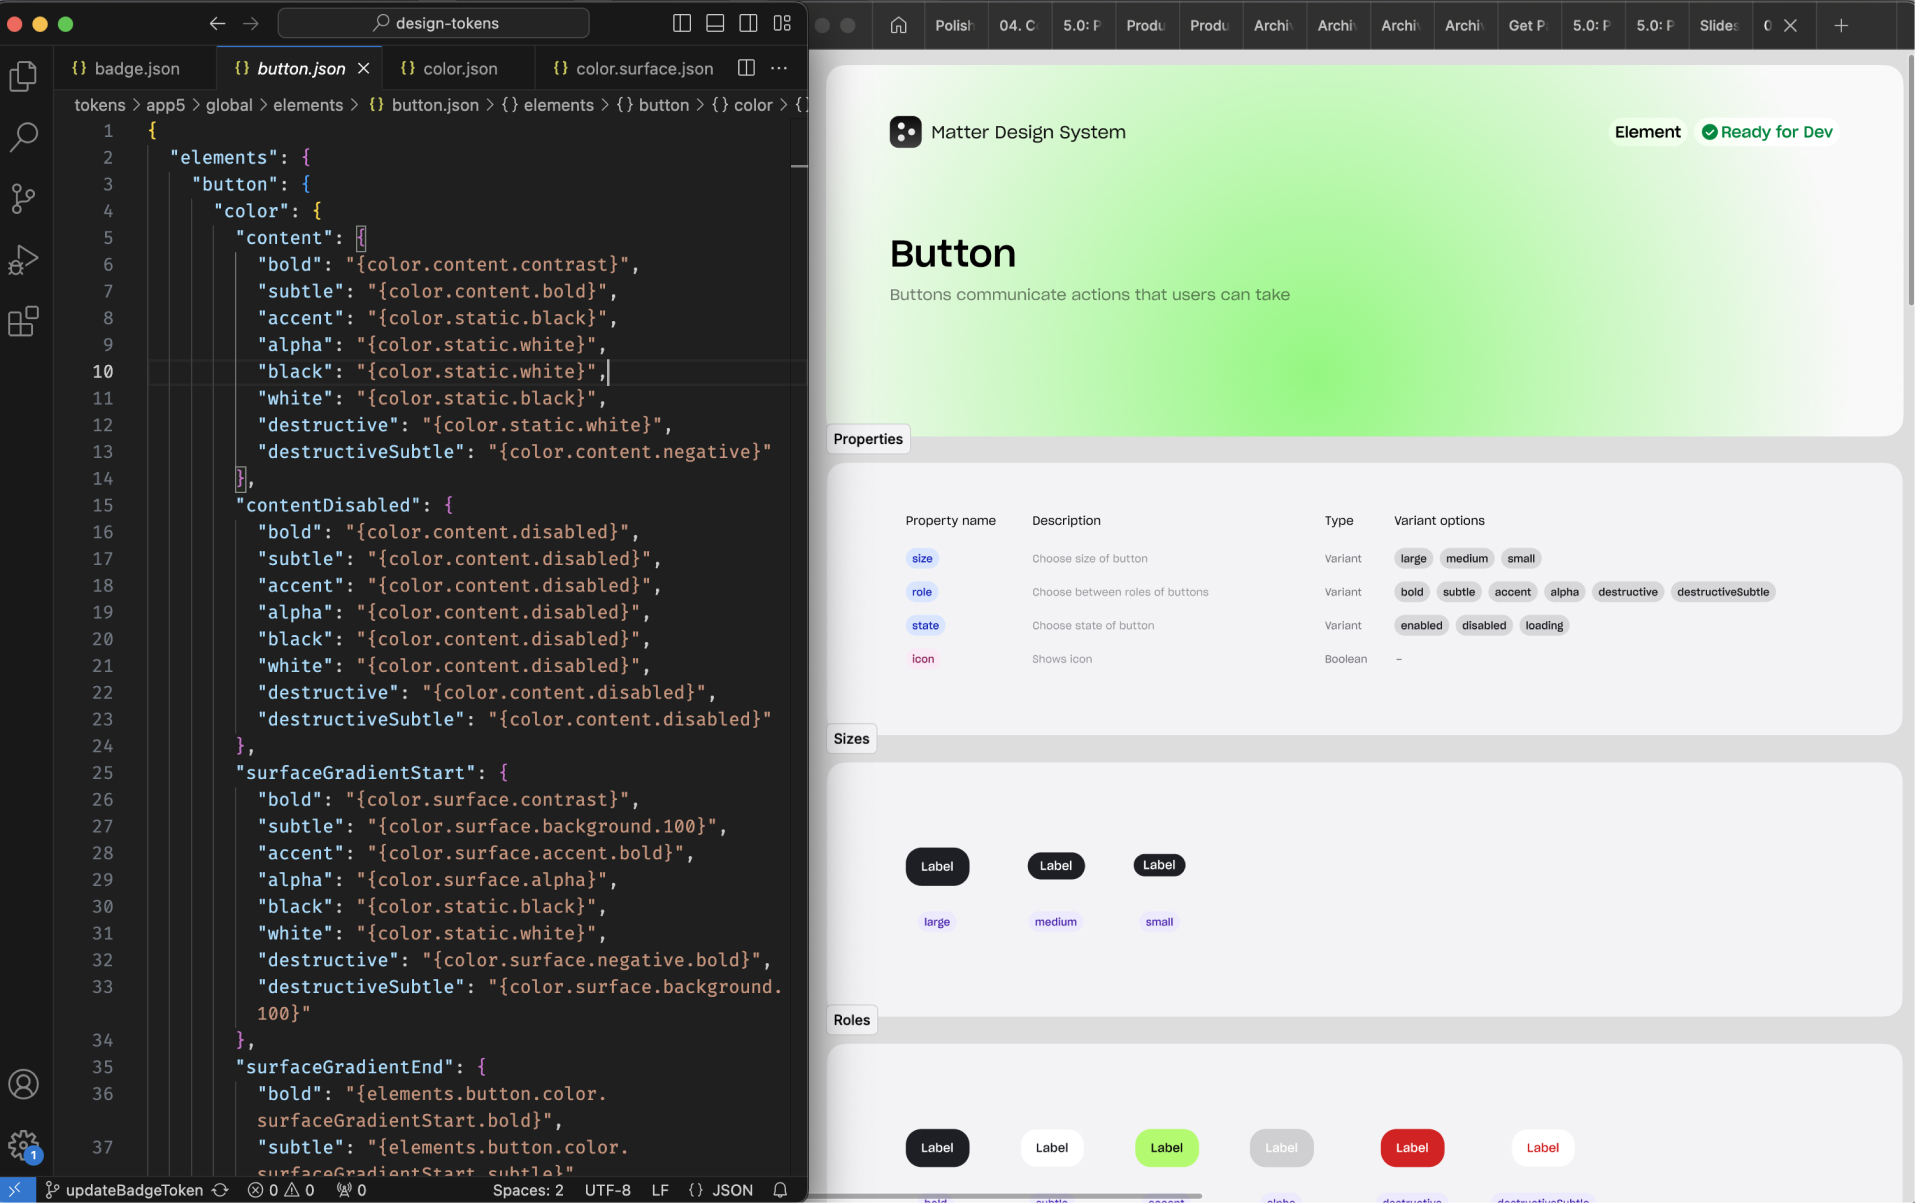Click the Ready for Dev badge

[1768, 132]
